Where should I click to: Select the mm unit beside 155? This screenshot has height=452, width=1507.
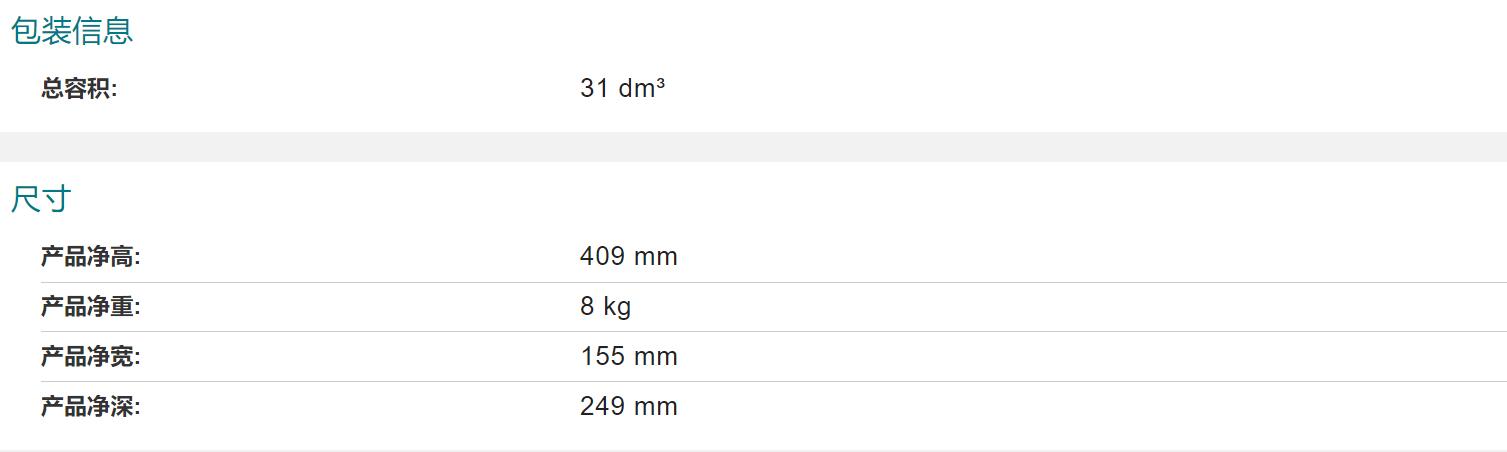click(655, 358)
